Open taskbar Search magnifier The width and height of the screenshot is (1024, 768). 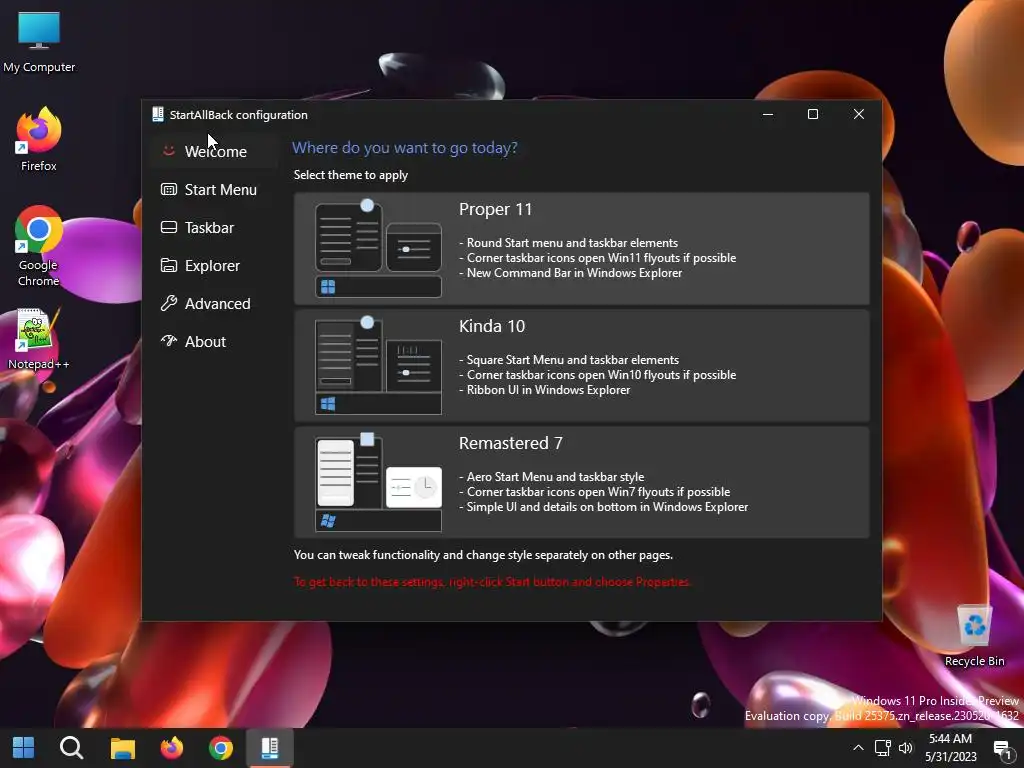tap(71, 747)
